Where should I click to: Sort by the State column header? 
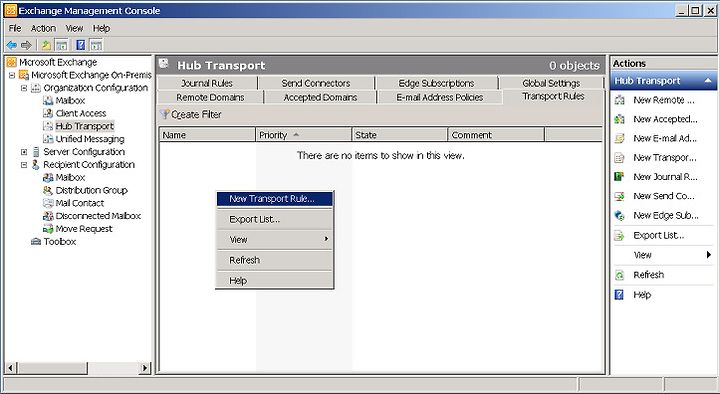click(399, 135)
